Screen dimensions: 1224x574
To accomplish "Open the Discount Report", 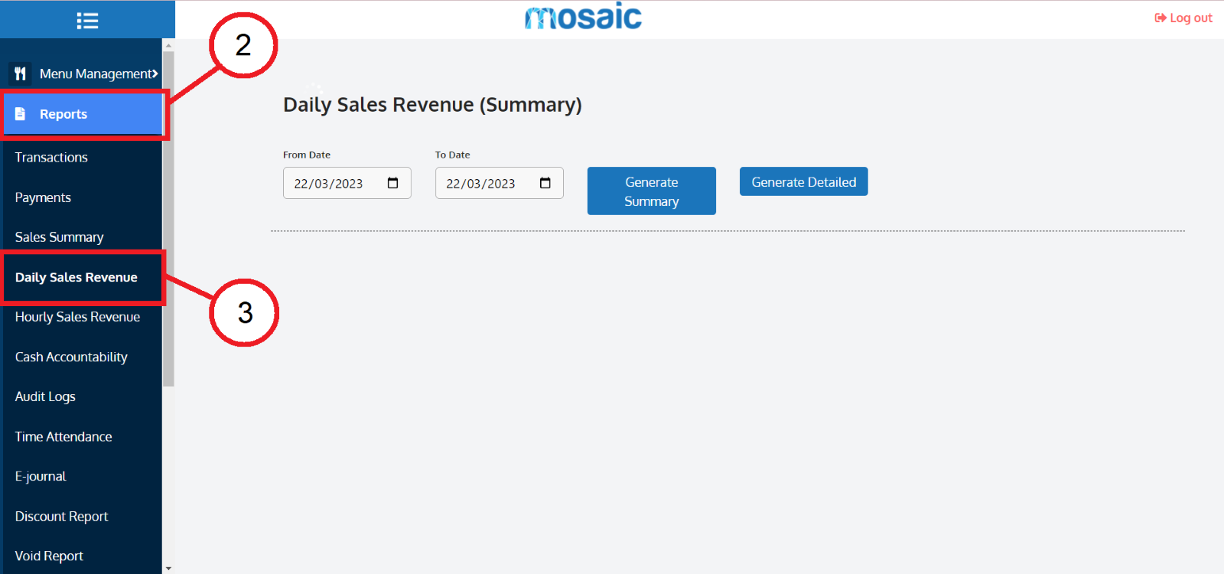I will click(61, 517).
